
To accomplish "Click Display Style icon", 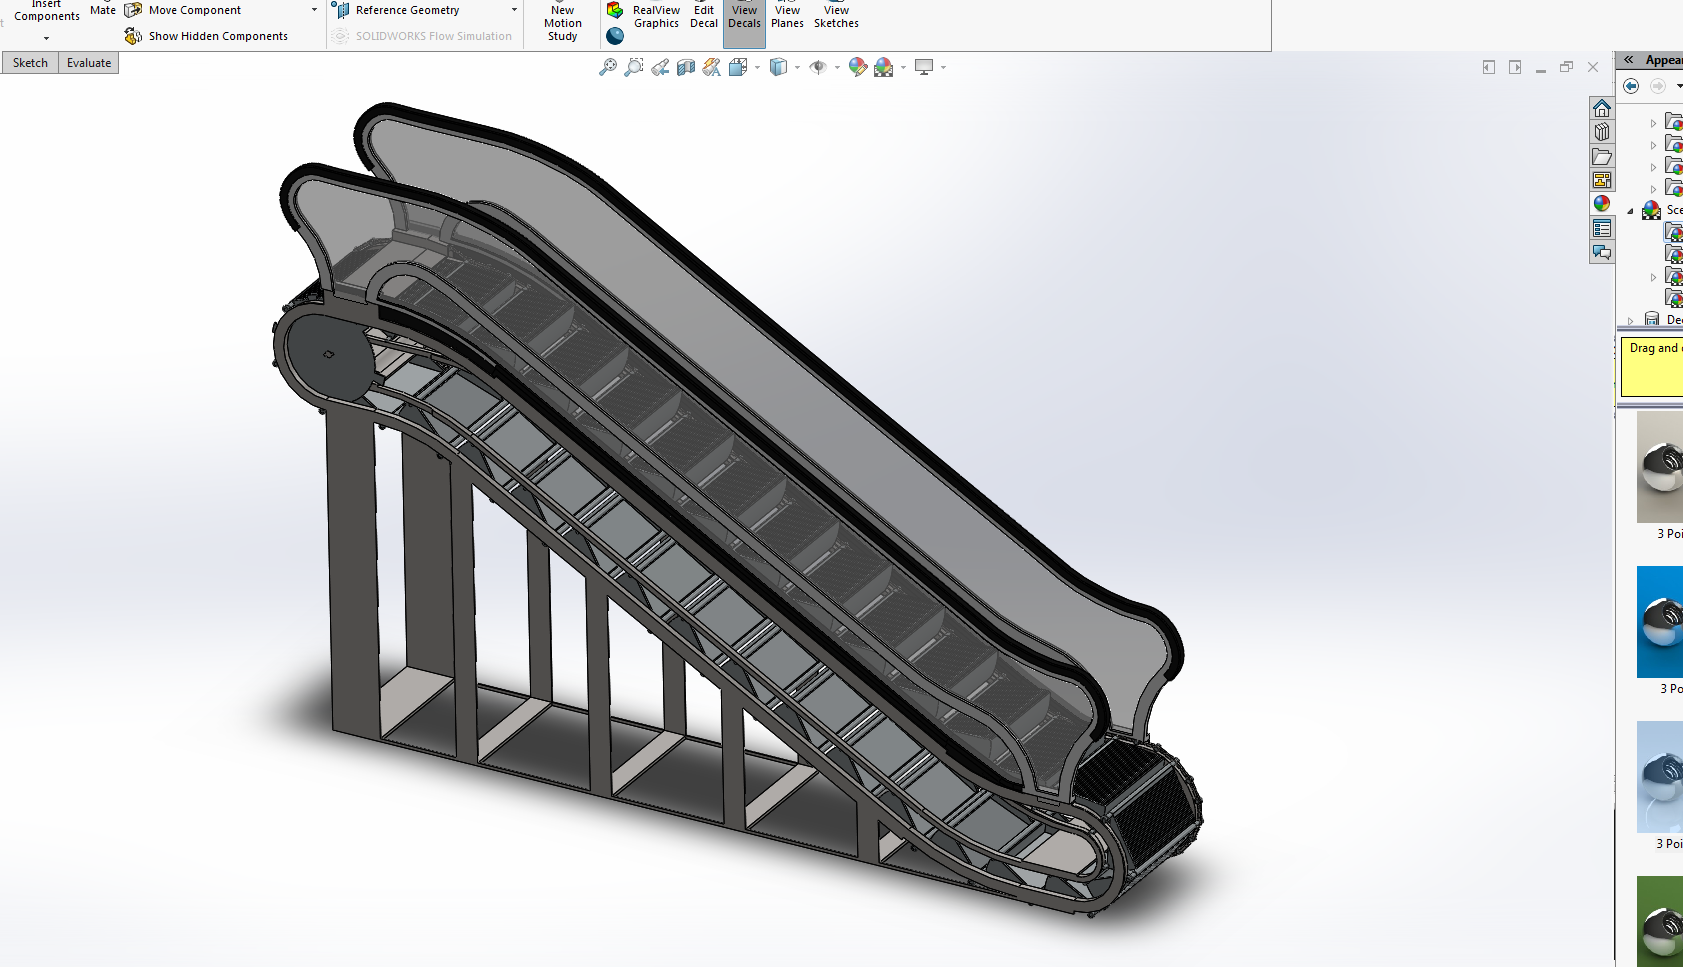I will coord(778,67).
